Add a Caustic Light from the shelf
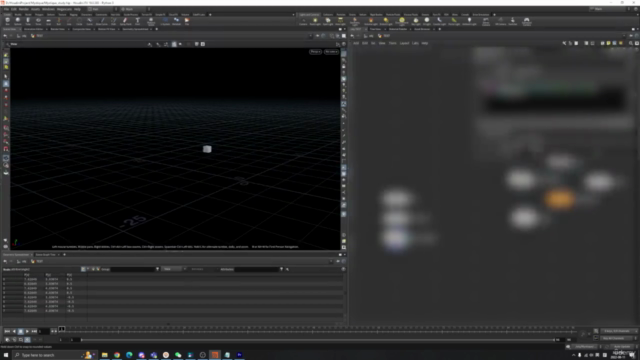The height and width of the screenshot is (360, 640). click(x=439, y=21)
